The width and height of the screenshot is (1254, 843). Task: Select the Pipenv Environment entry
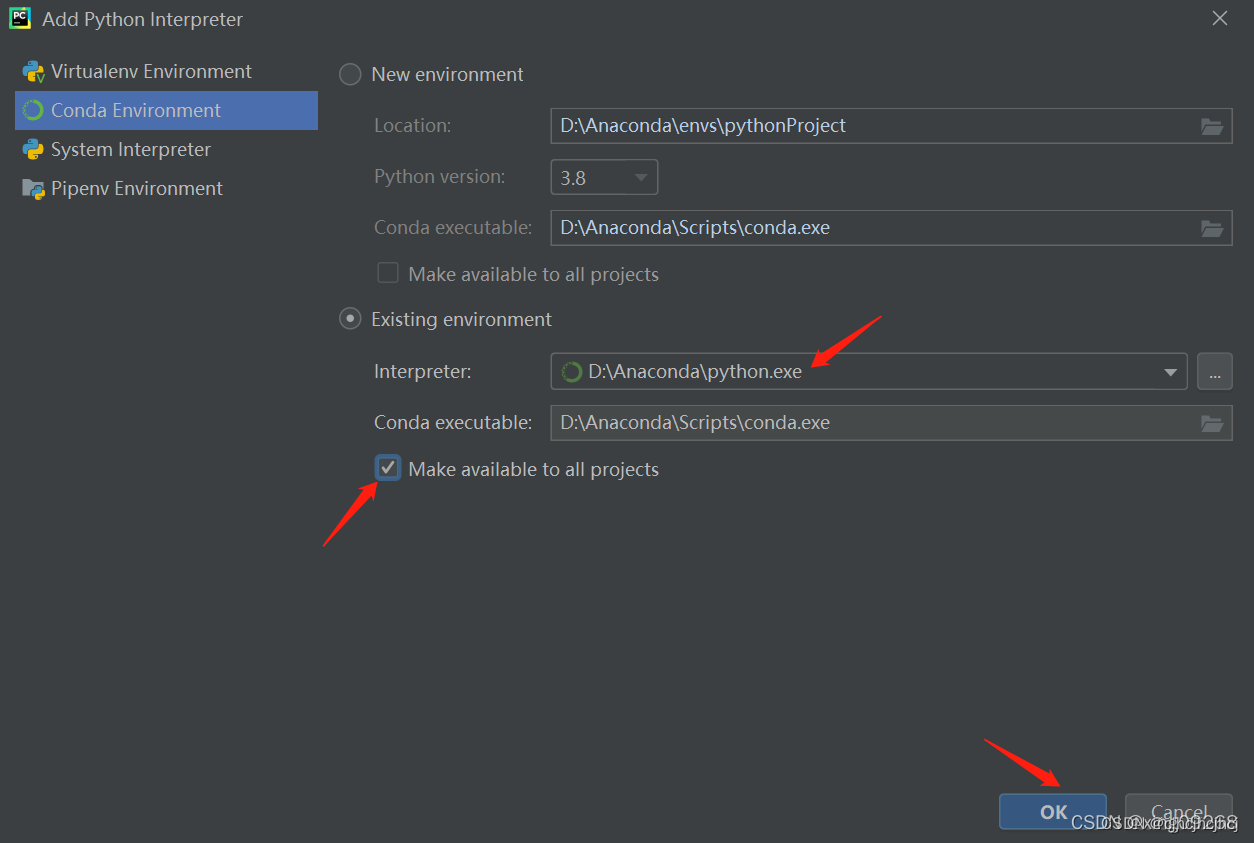166,189
